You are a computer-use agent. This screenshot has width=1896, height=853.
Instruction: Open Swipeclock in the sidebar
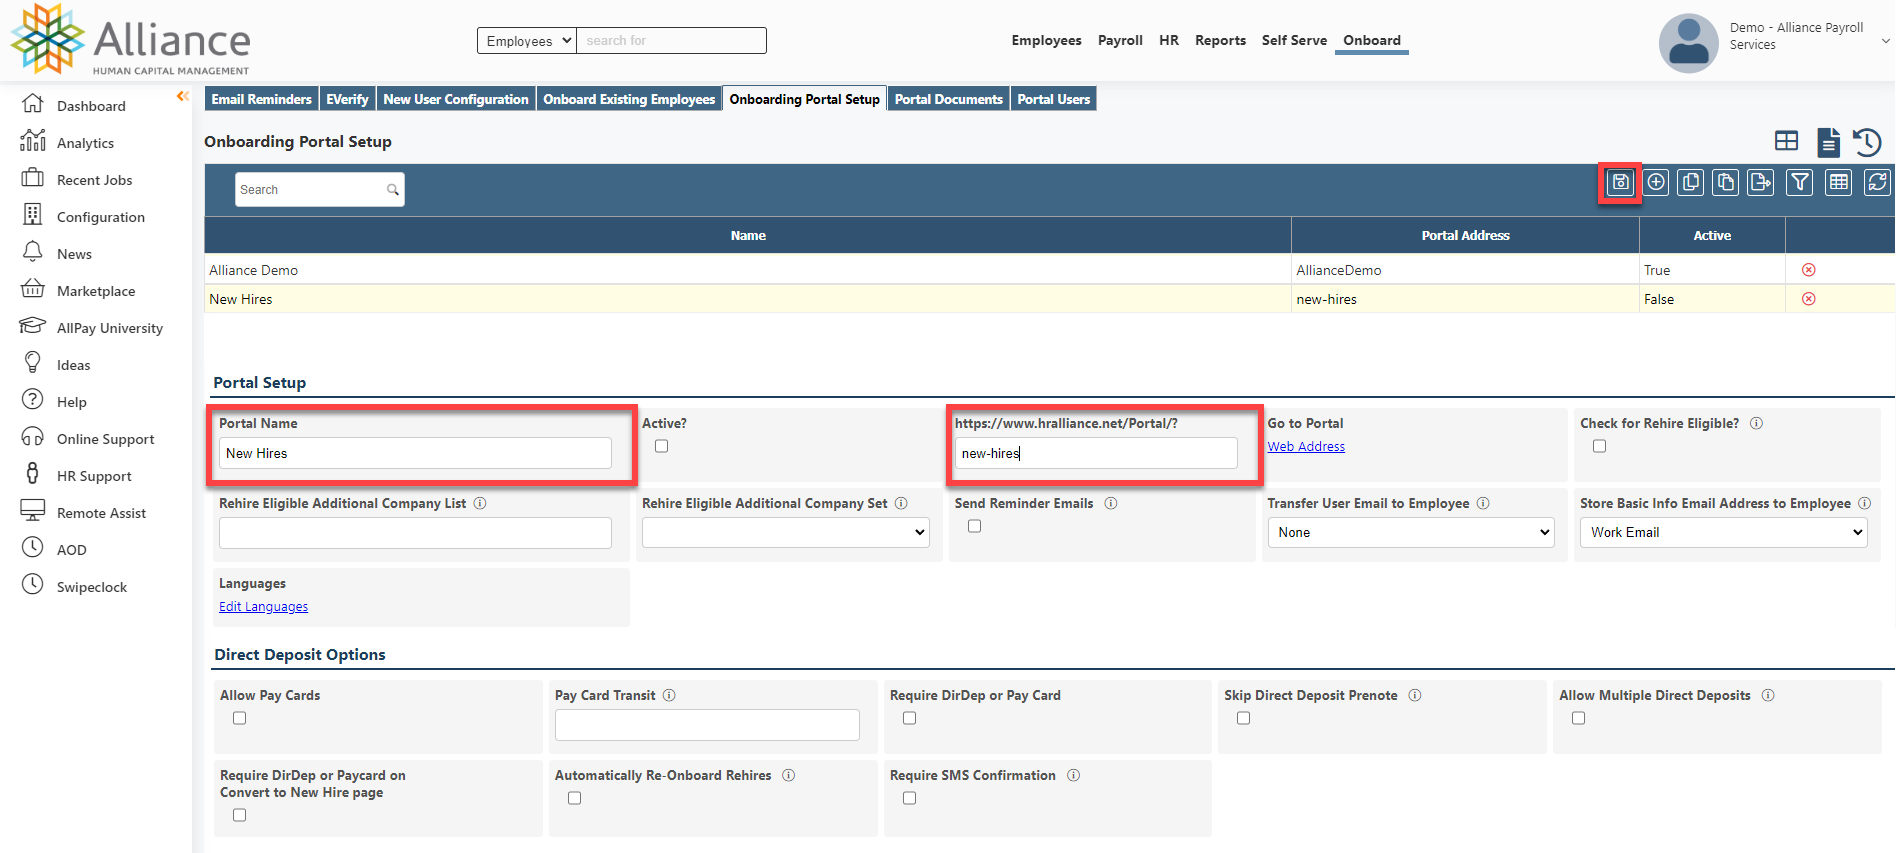click(91, 587)
